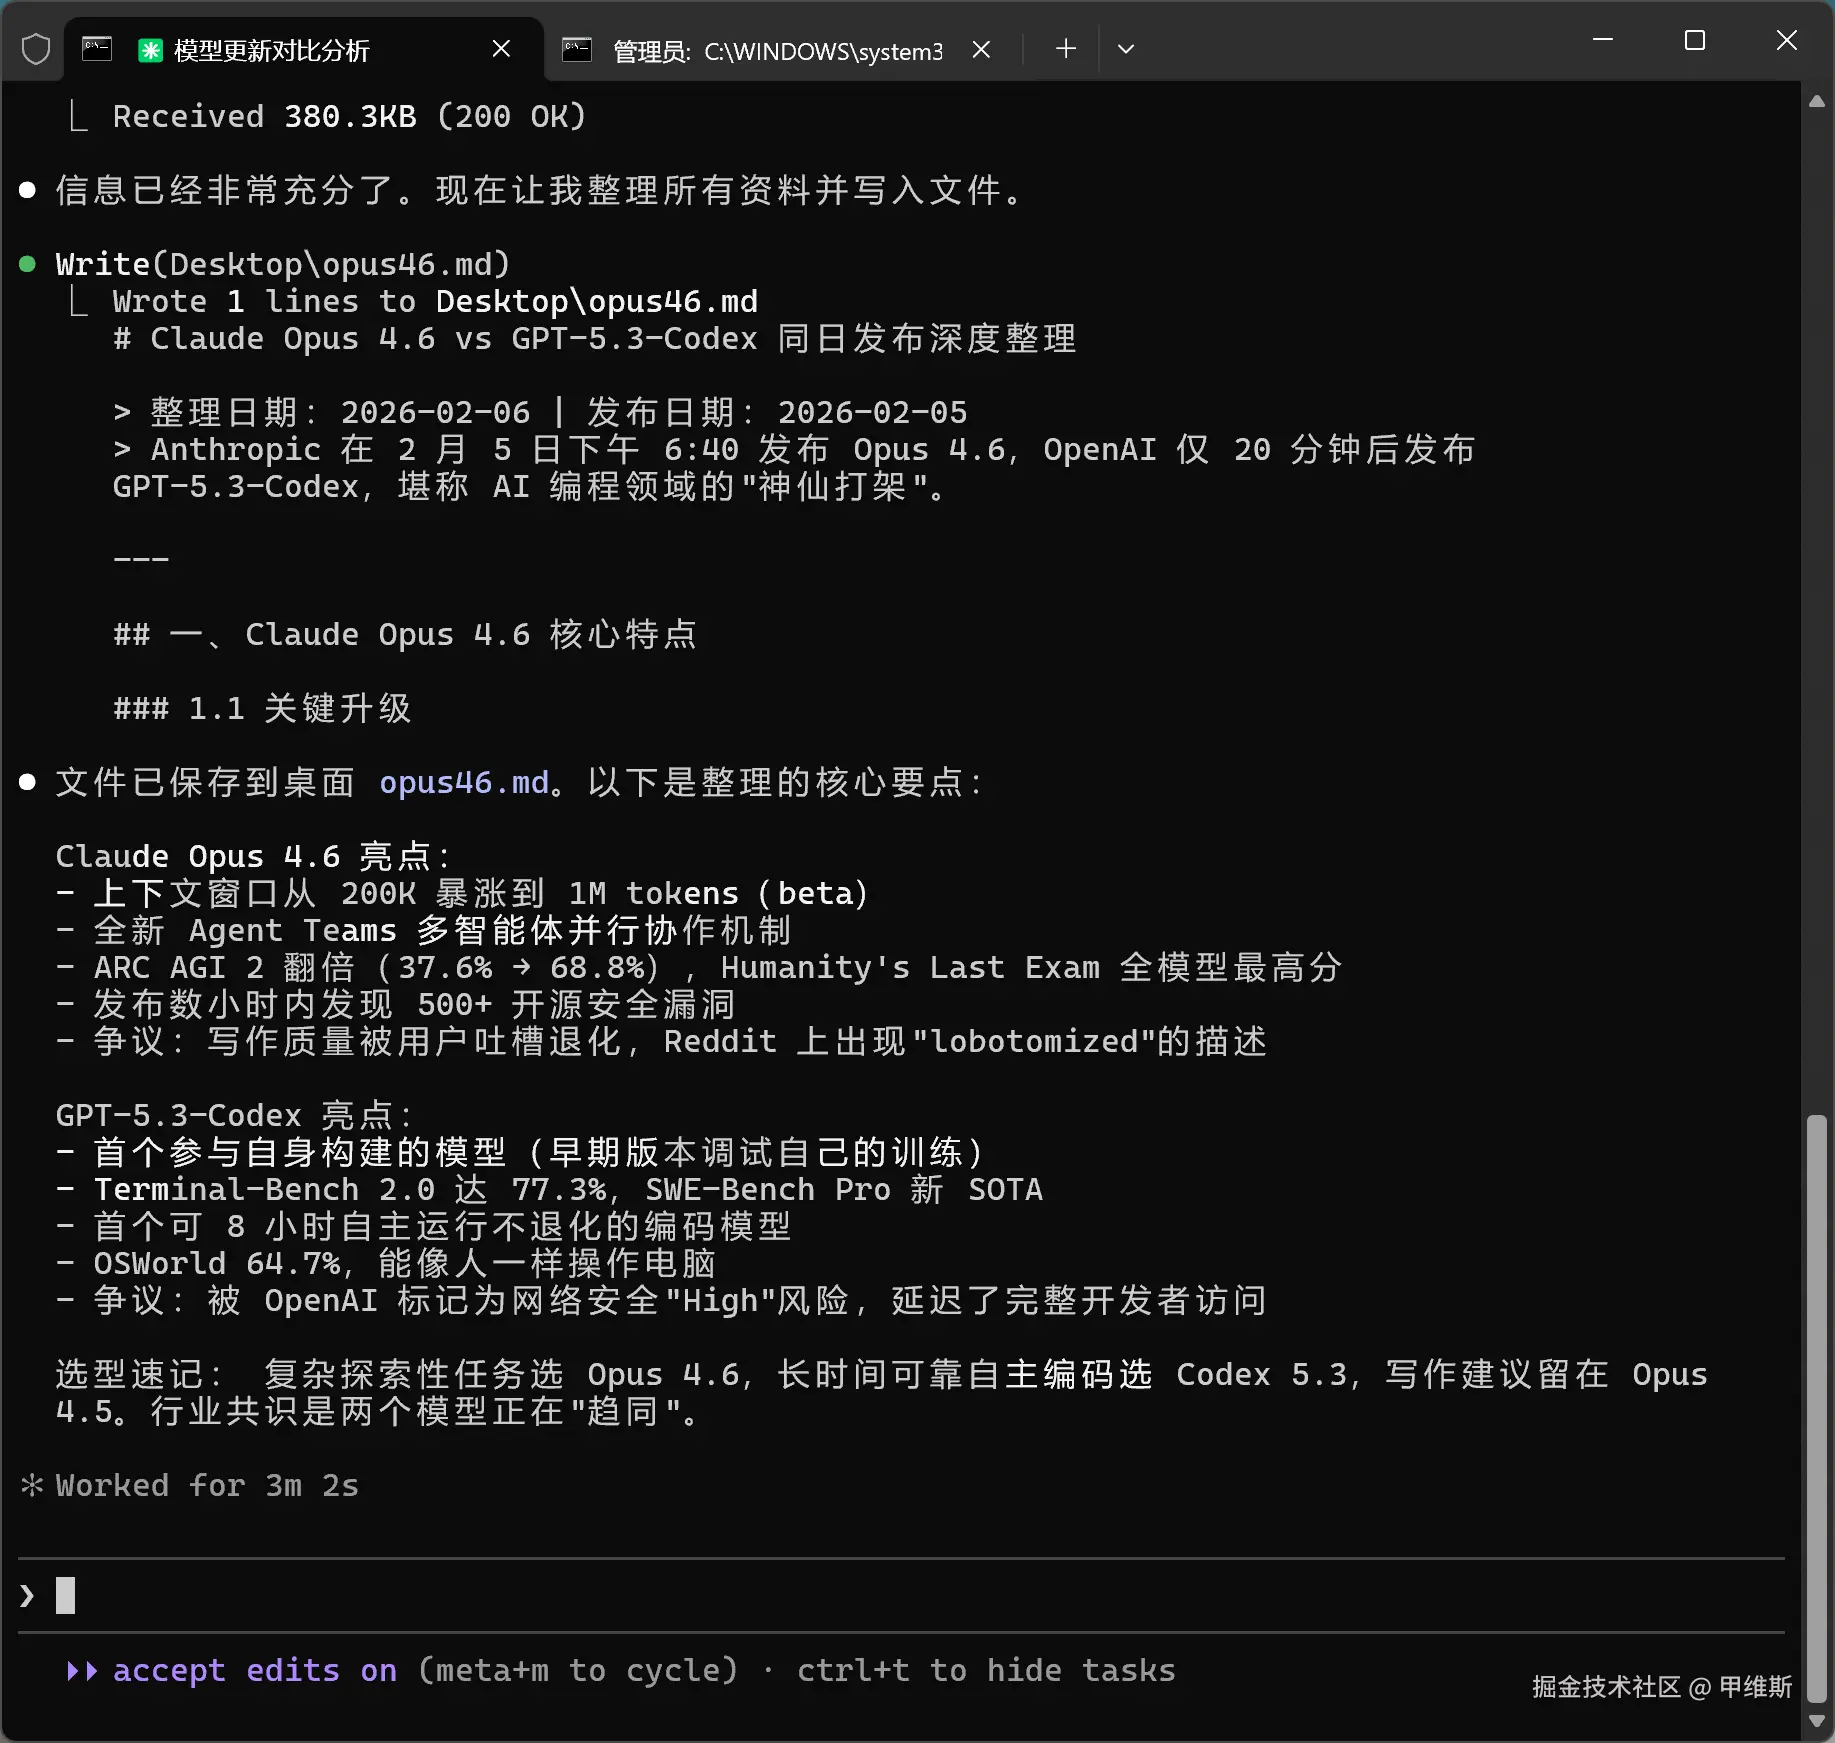
Task: Close the 管理员: C:\WINDOWS\system3 tab
Action: [x=982, y=49]
